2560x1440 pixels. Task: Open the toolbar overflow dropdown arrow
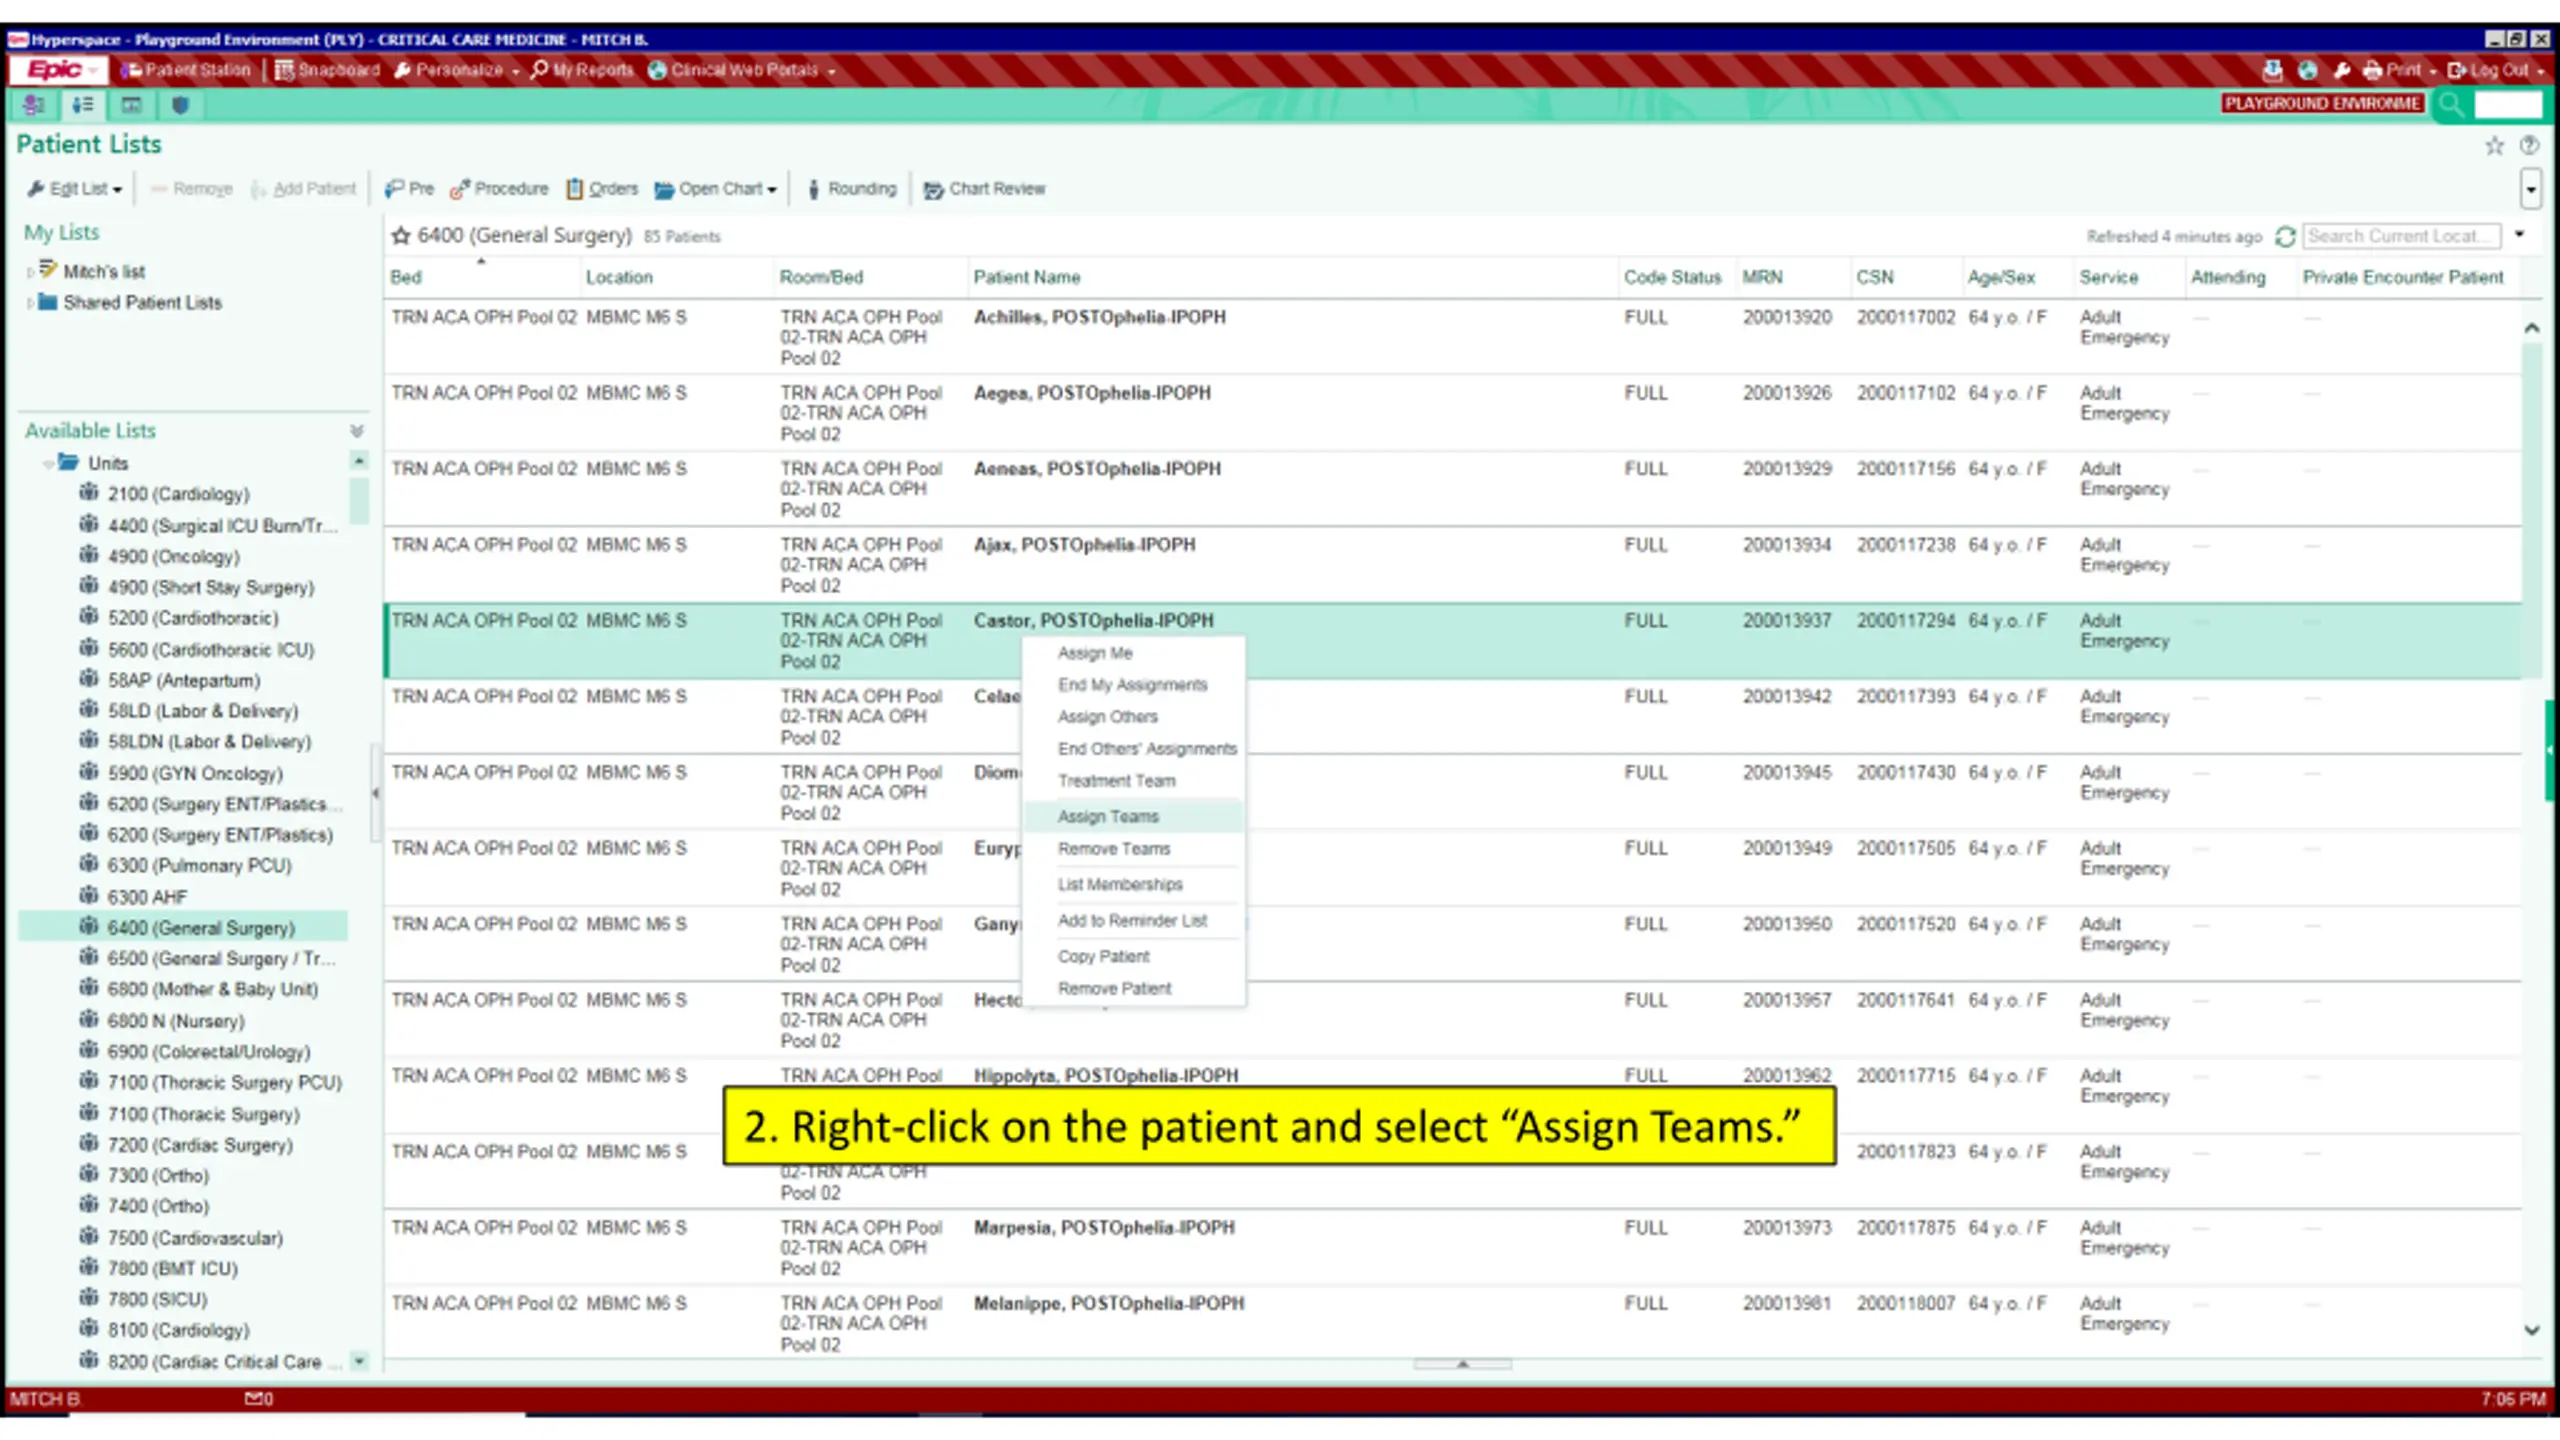[x=2531, y=189]
